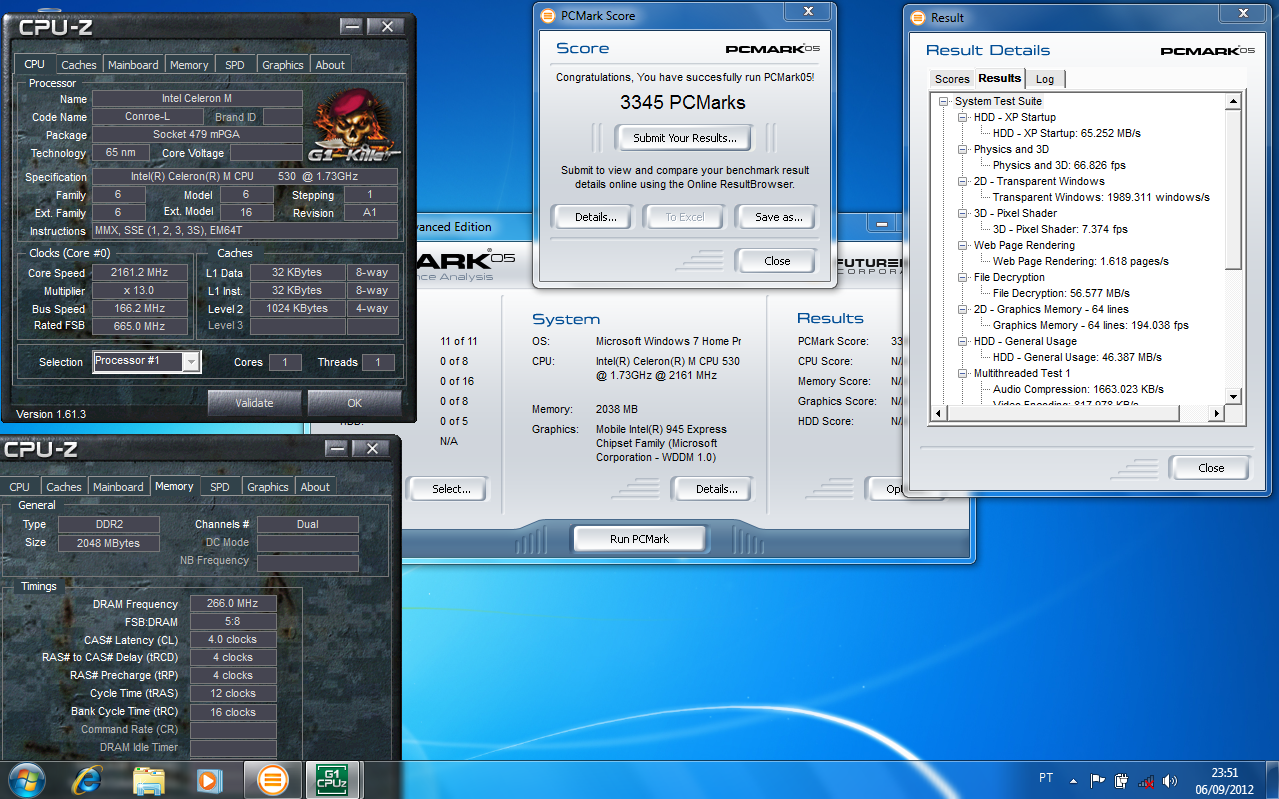Image resolution: width=1279 pixels, height=799 pixels.
Task: Open SPD tab in upper CPU-Z window
Action: 234,65
